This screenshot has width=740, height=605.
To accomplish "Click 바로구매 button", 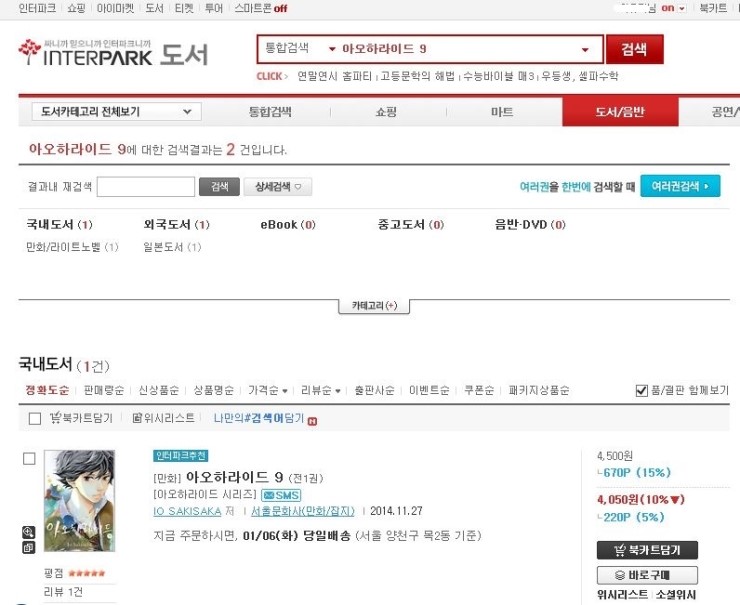I will click(647, 575).
